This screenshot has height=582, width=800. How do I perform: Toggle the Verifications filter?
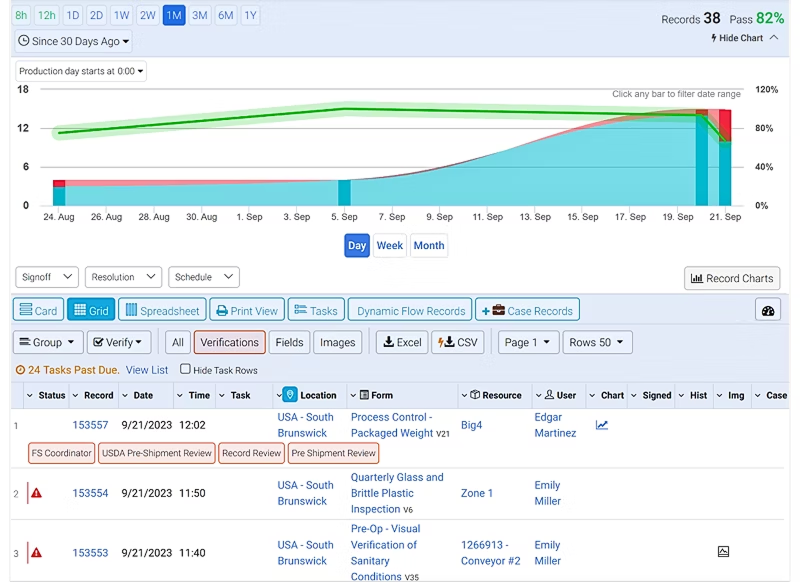[229, 342]
